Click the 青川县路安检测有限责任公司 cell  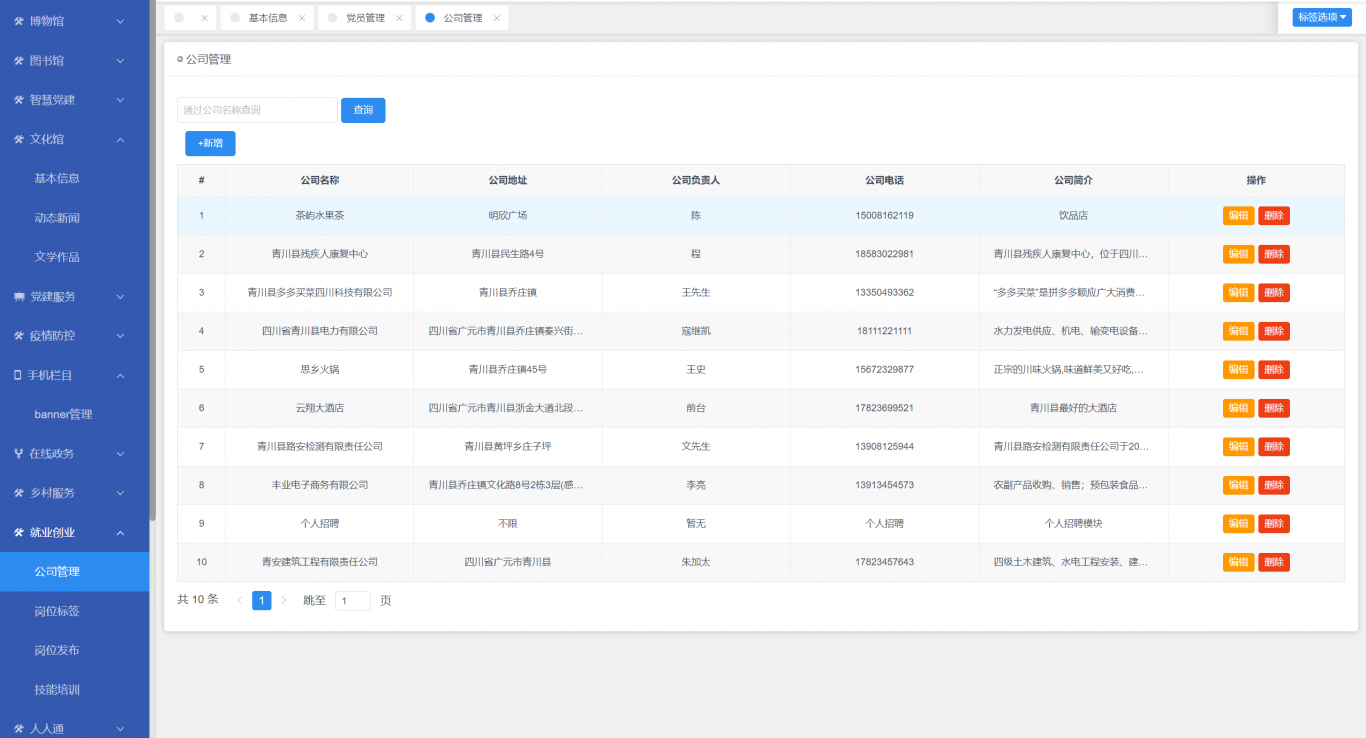coord(320,447)
